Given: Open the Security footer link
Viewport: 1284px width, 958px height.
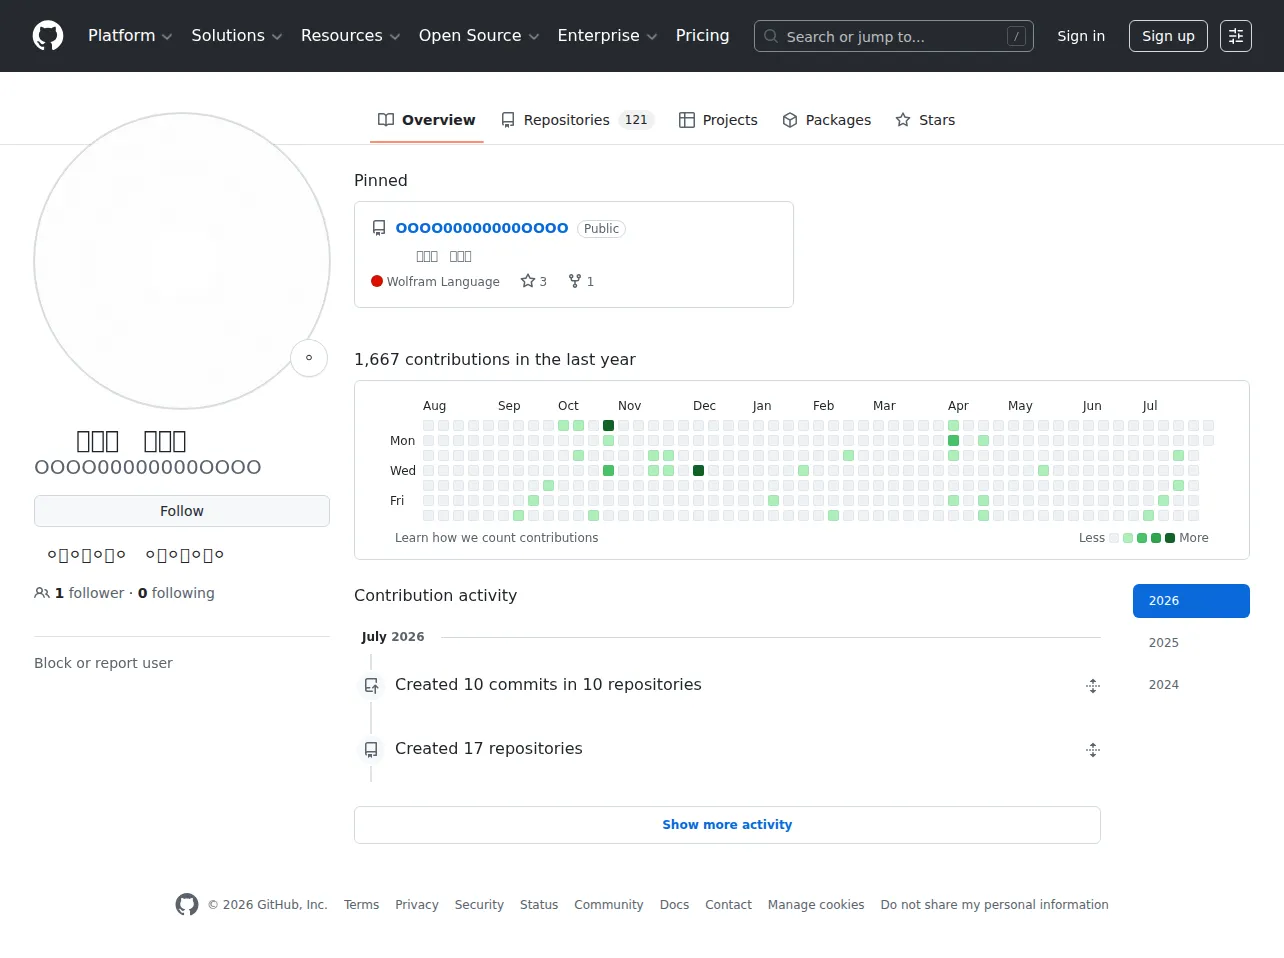Looking at the screenshot, I should [x=479, y=905].
